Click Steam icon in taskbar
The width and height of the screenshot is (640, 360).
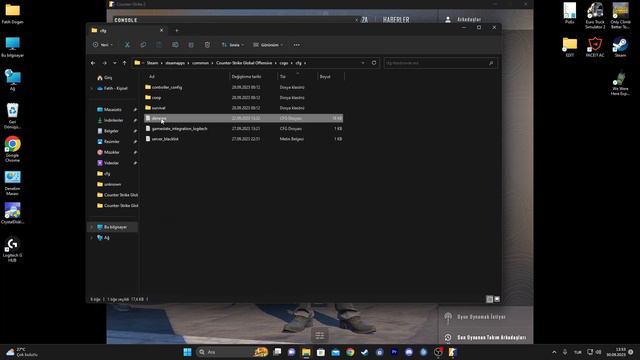click(364, 352)
